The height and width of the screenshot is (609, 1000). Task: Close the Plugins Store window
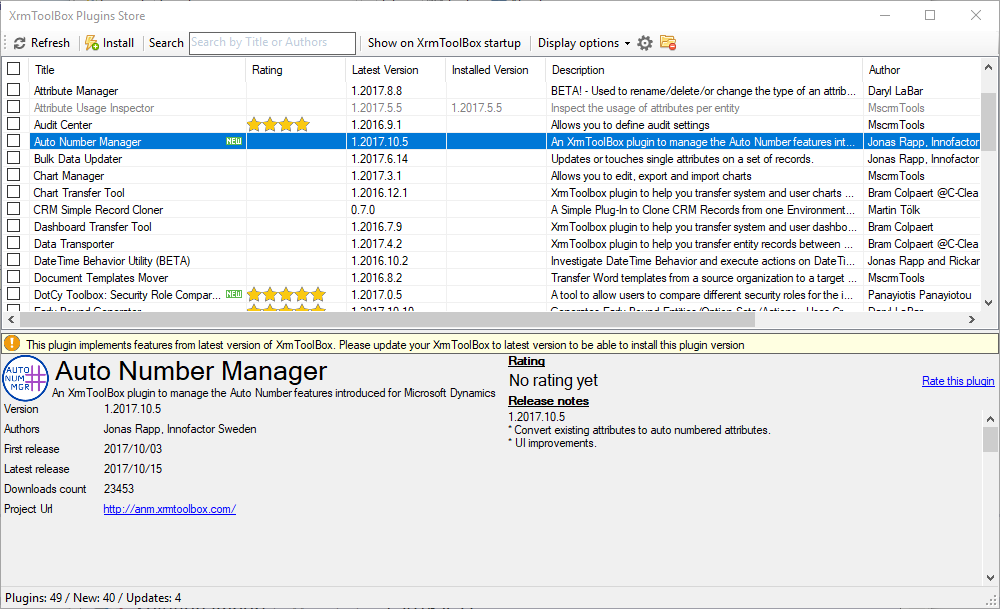(976, 15)
